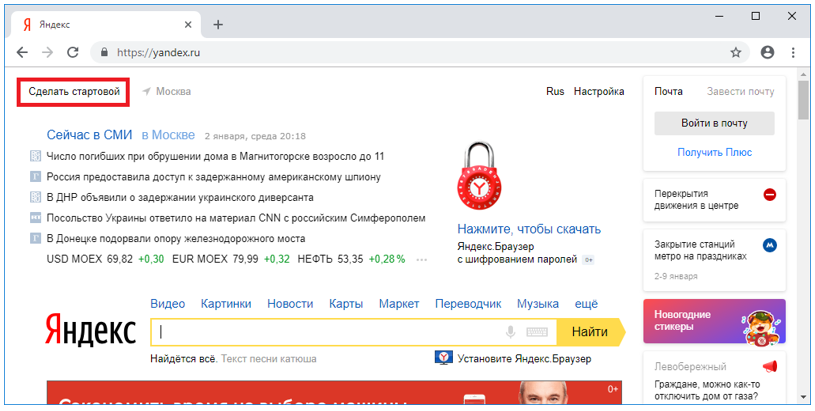
Task: Close the Яндекс tab
Action: pyautogui.click(x=188, y=24)
